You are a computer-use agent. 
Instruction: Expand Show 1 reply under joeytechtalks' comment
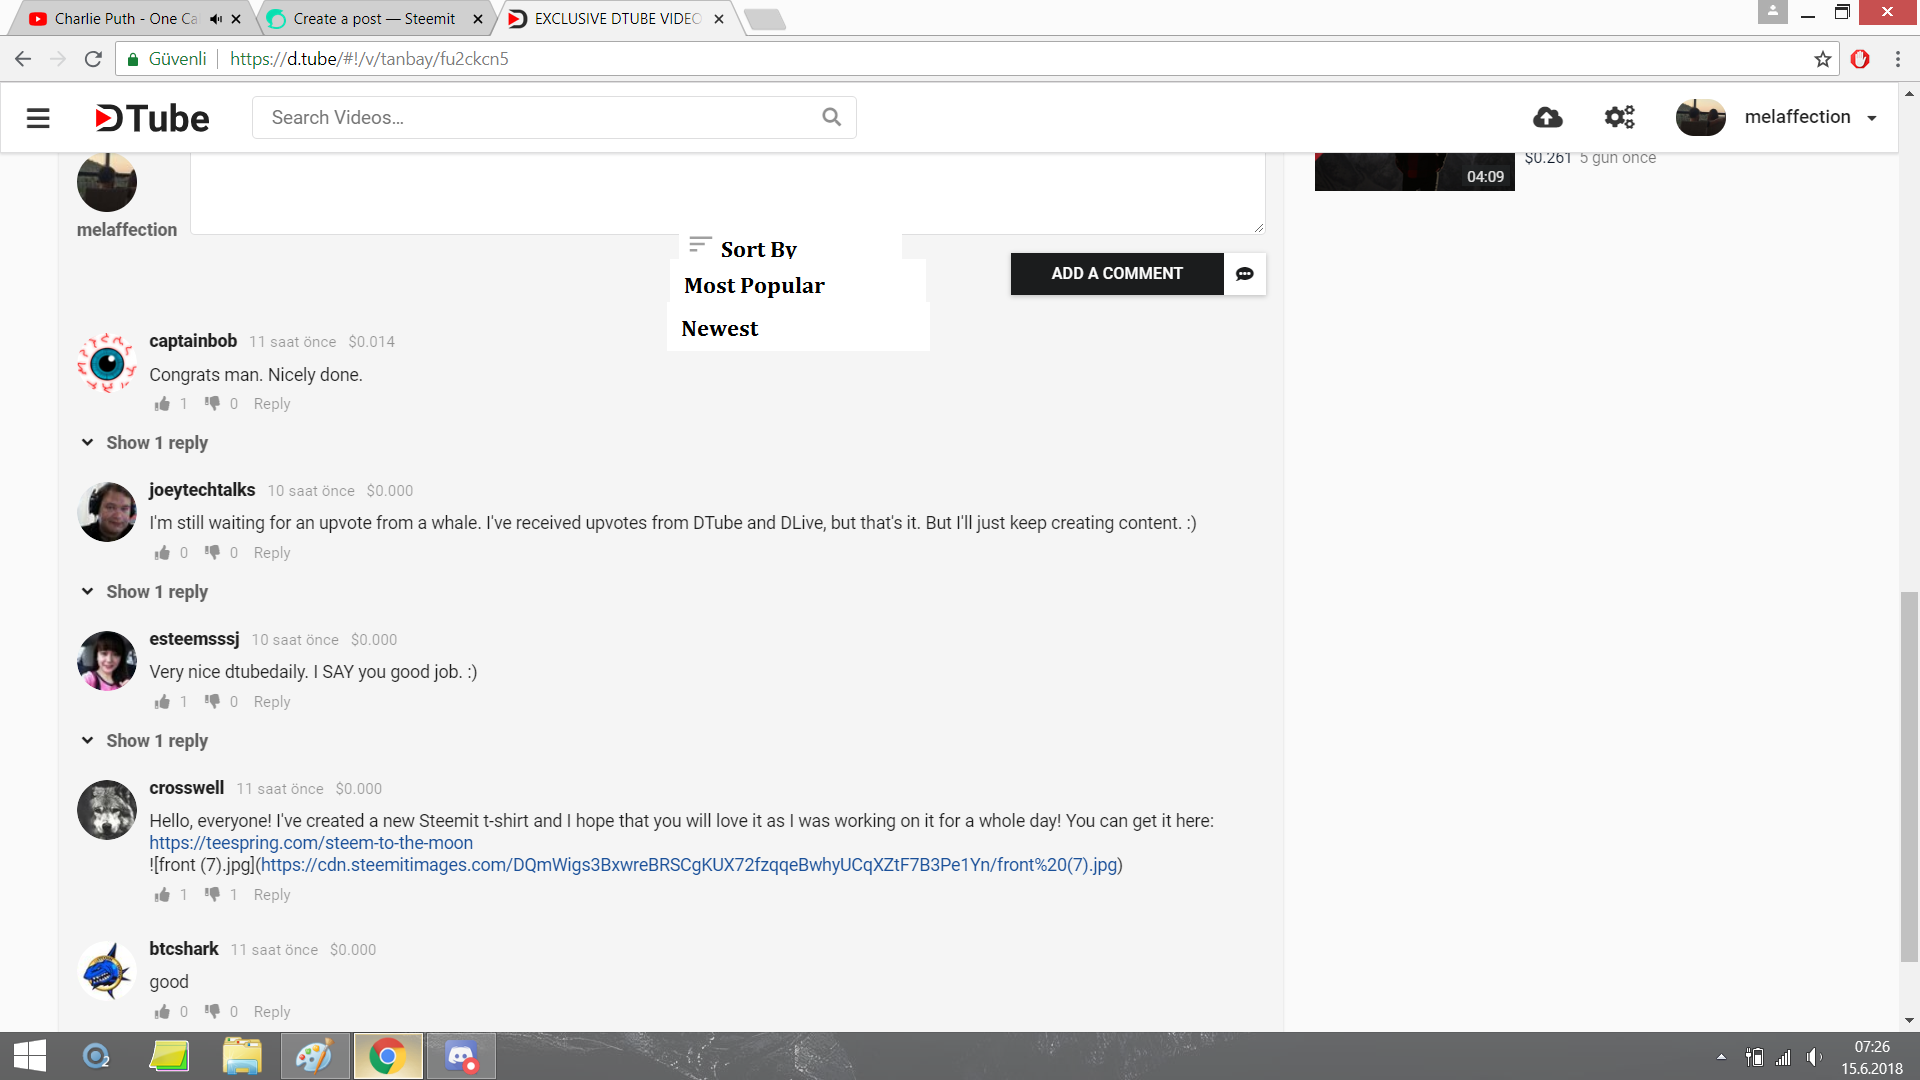[156, 592]
